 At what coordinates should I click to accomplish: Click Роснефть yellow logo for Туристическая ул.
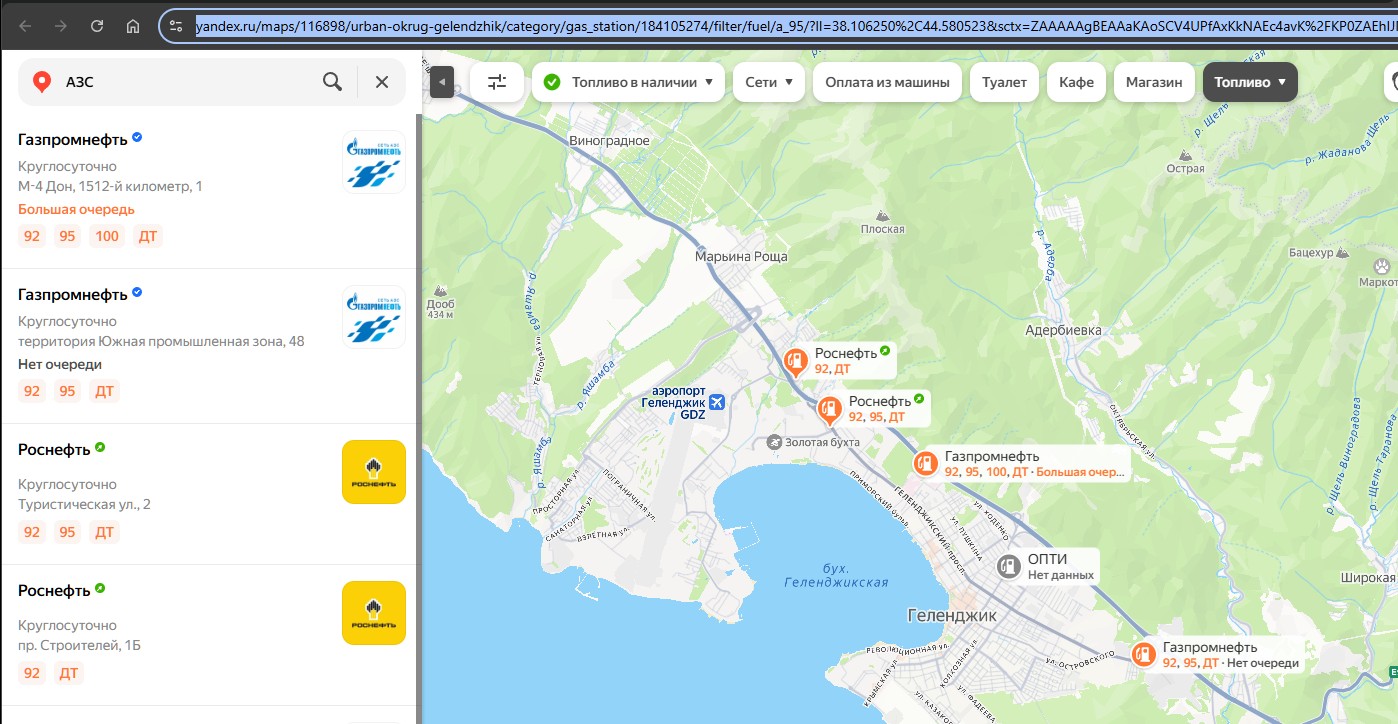click(374, 472)
